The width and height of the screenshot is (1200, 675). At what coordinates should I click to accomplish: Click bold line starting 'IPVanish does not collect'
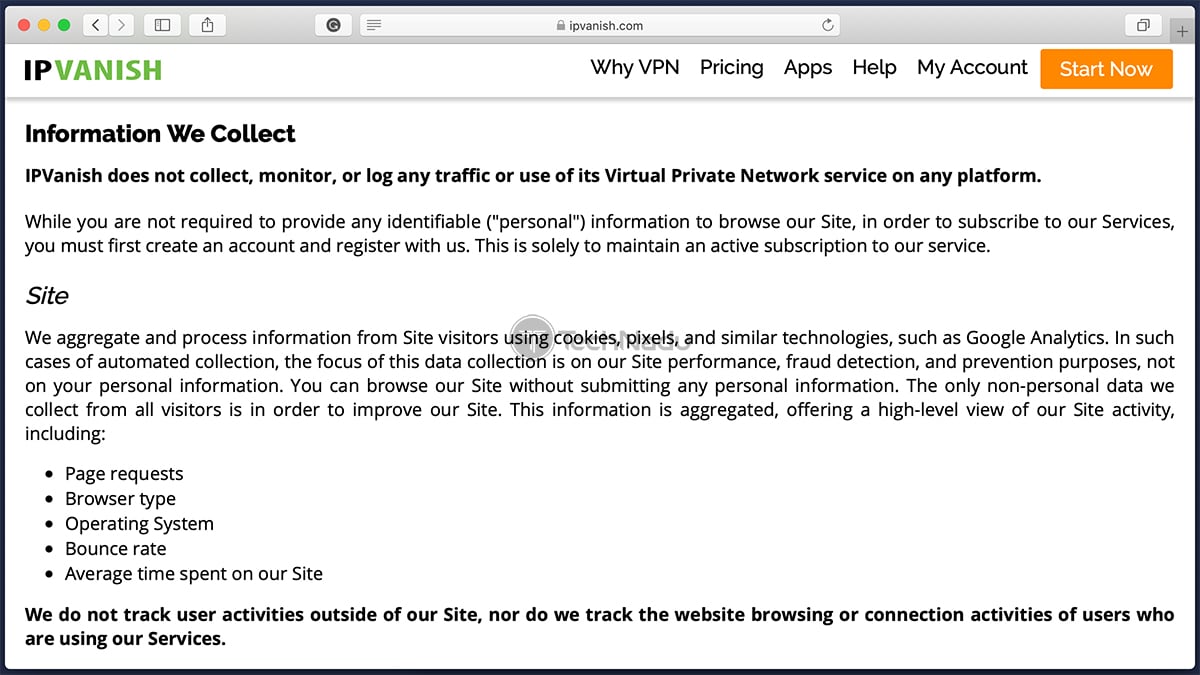click(x=533, y=176)
